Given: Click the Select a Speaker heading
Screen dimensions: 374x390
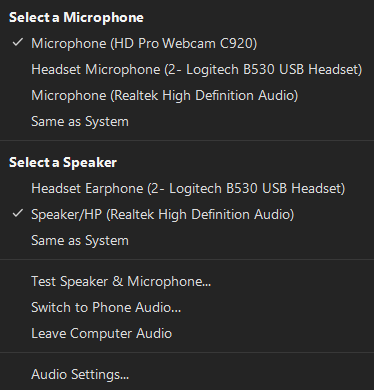Looking at the screenshot, I should coord(63,162).
